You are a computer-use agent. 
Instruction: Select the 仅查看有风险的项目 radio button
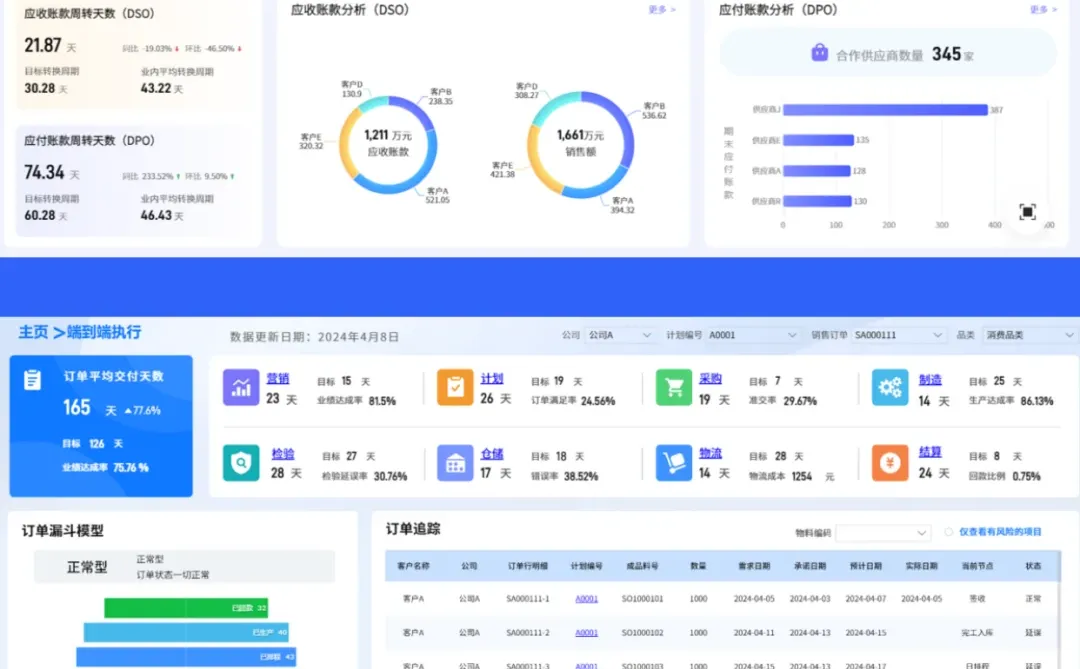click(x=948, y=532)
